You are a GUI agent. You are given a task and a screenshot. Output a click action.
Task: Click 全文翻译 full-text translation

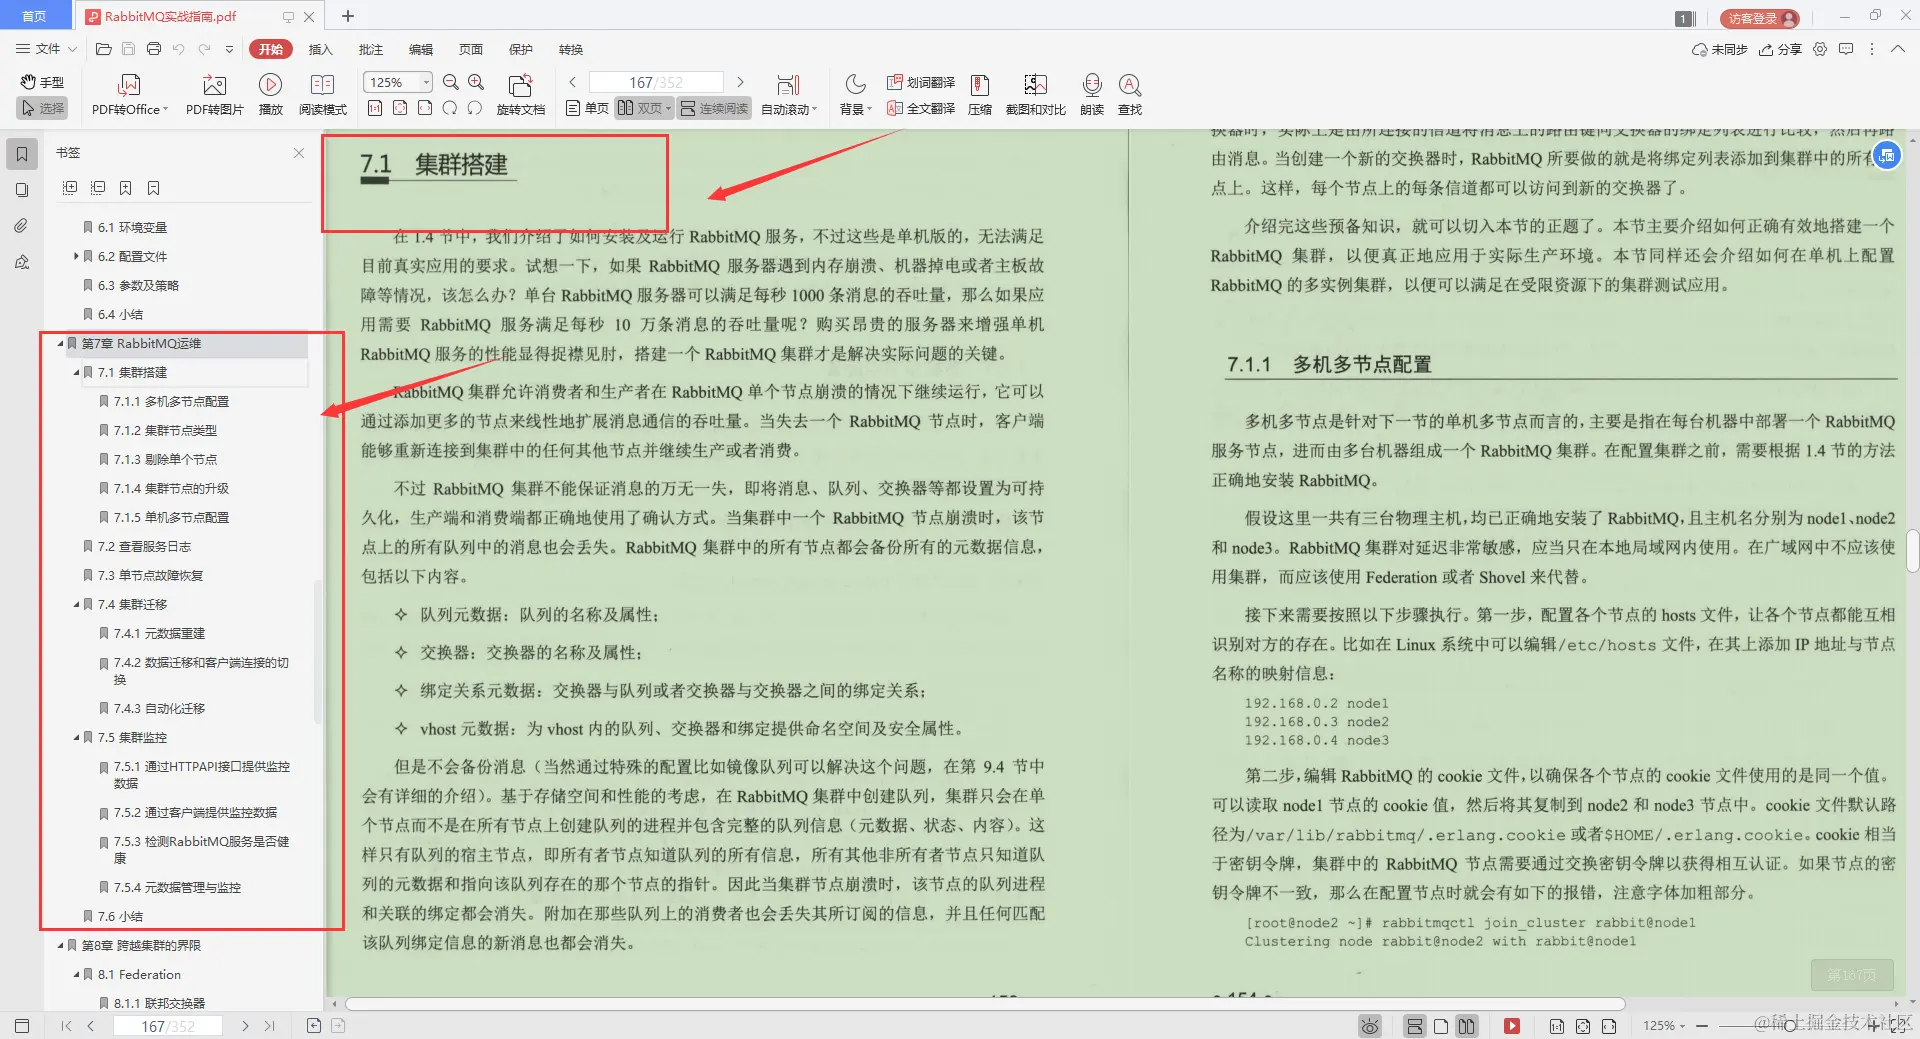pos(921,108)
